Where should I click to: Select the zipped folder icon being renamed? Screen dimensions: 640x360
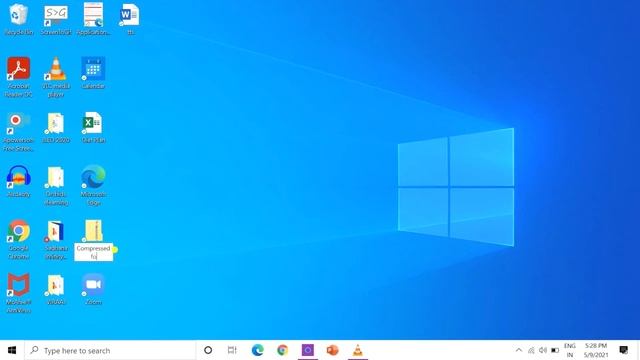[x=93, y=231]
